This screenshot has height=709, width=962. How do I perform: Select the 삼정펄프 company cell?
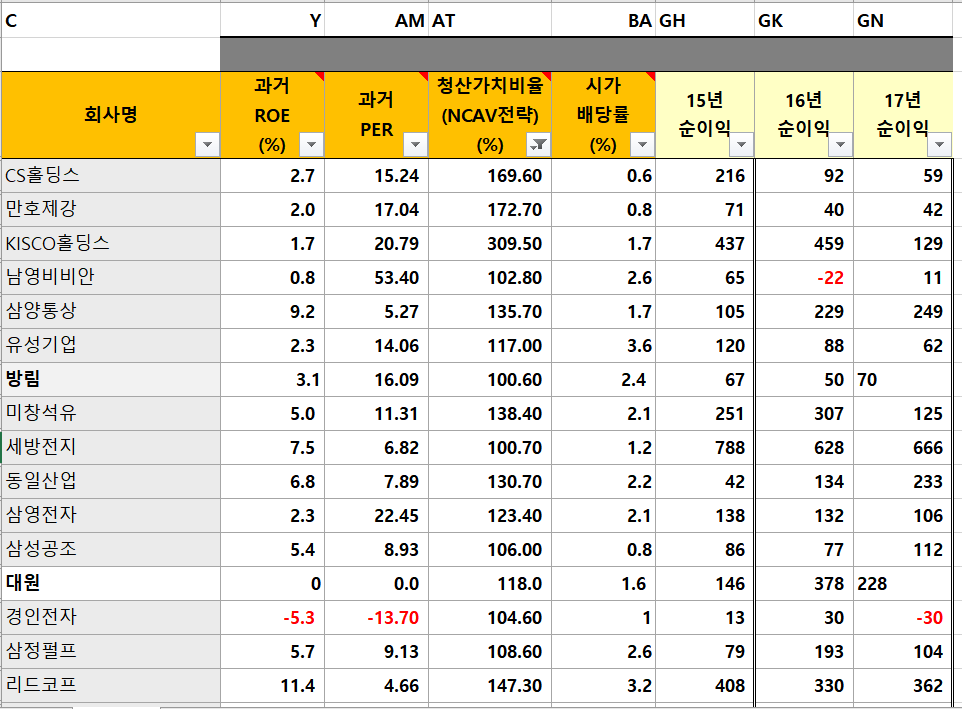pos(111,651)
